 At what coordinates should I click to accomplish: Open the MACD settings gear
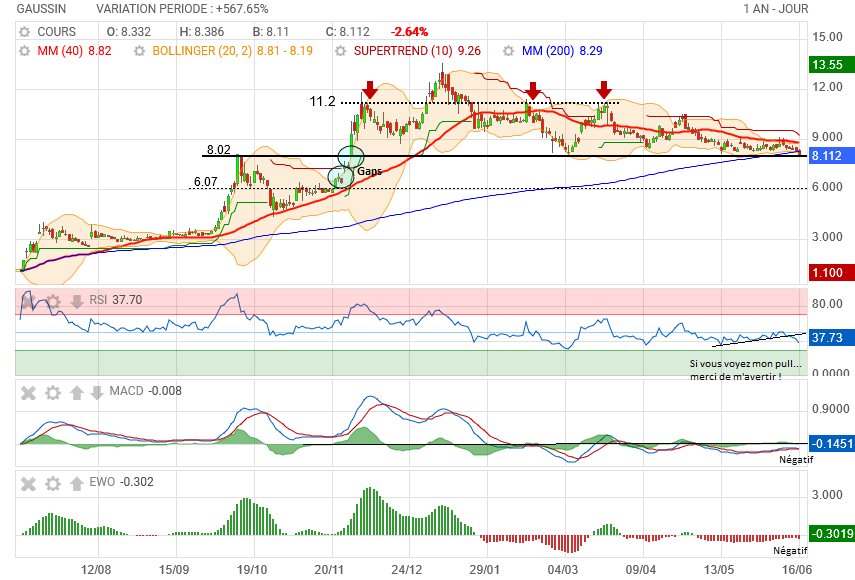(53, 392)
